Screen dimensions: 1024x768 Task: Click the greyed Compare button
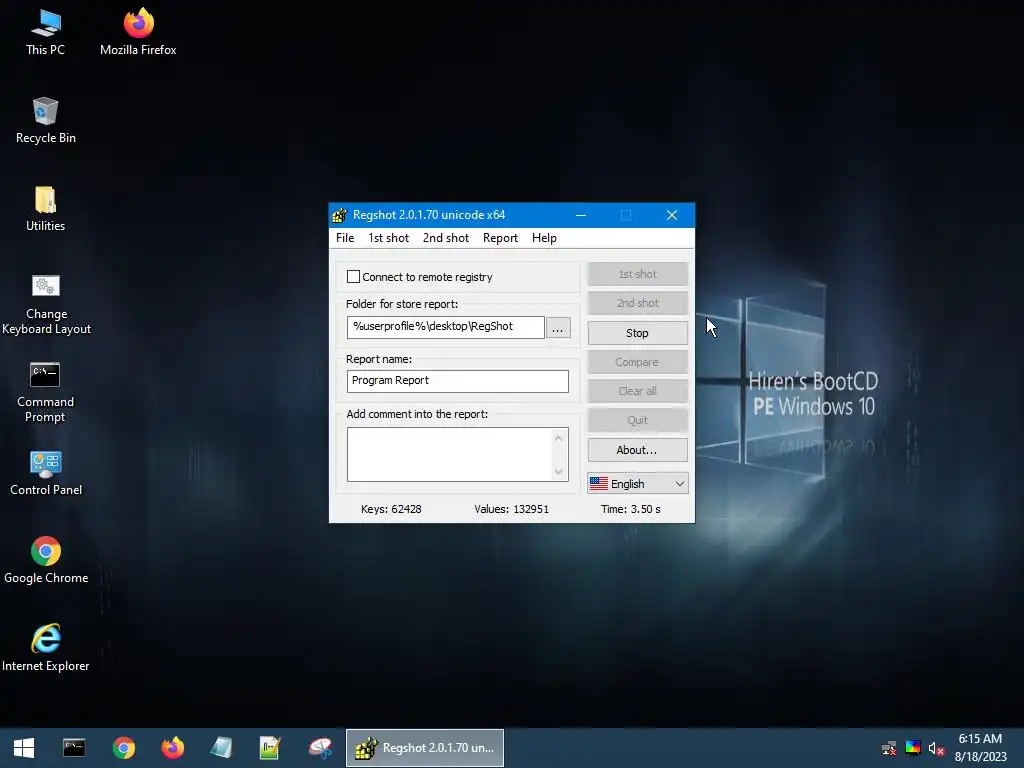pos(637,362)
